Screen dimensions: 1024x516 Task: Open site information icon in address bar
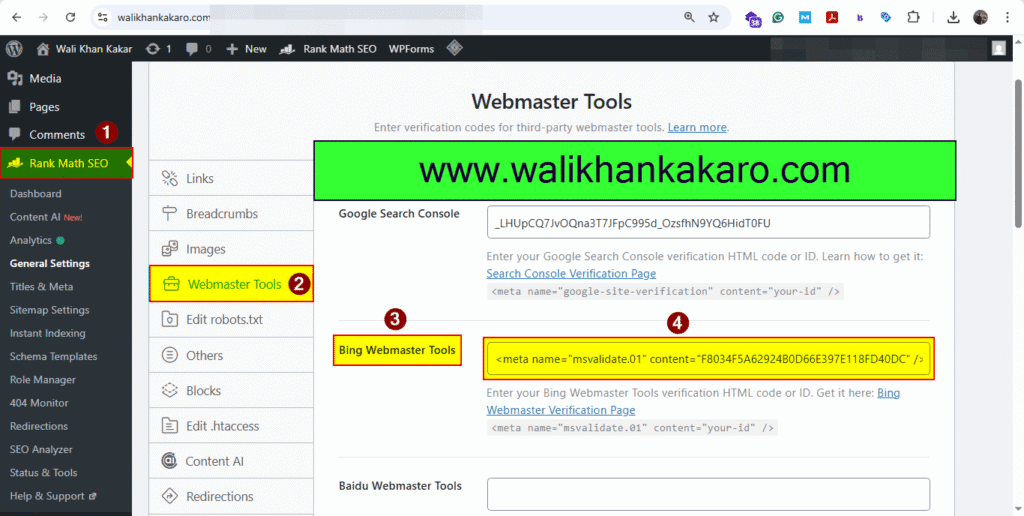[102, 18]
